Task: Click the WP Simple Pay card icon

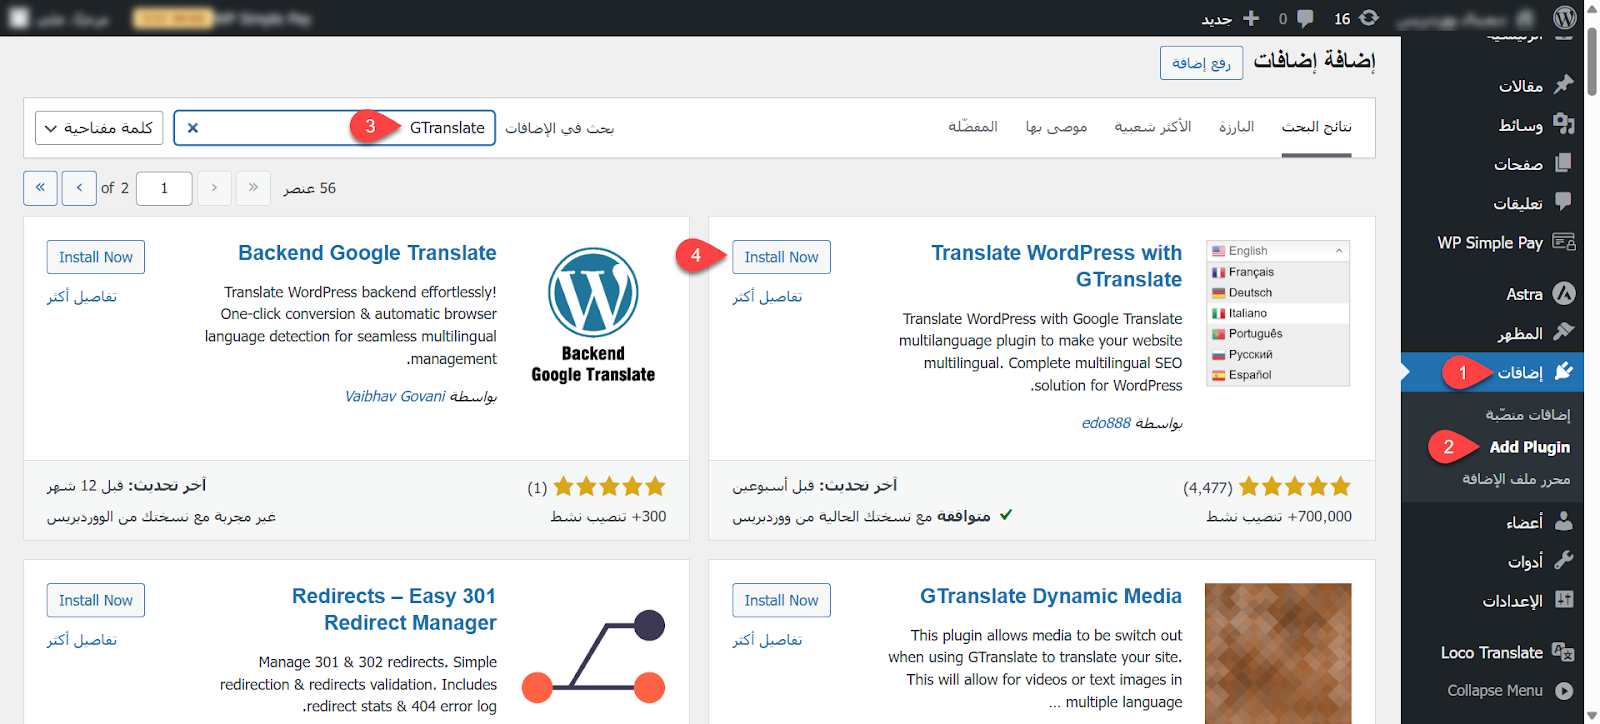Action: pyautogui.click(x=1564, y=242)
